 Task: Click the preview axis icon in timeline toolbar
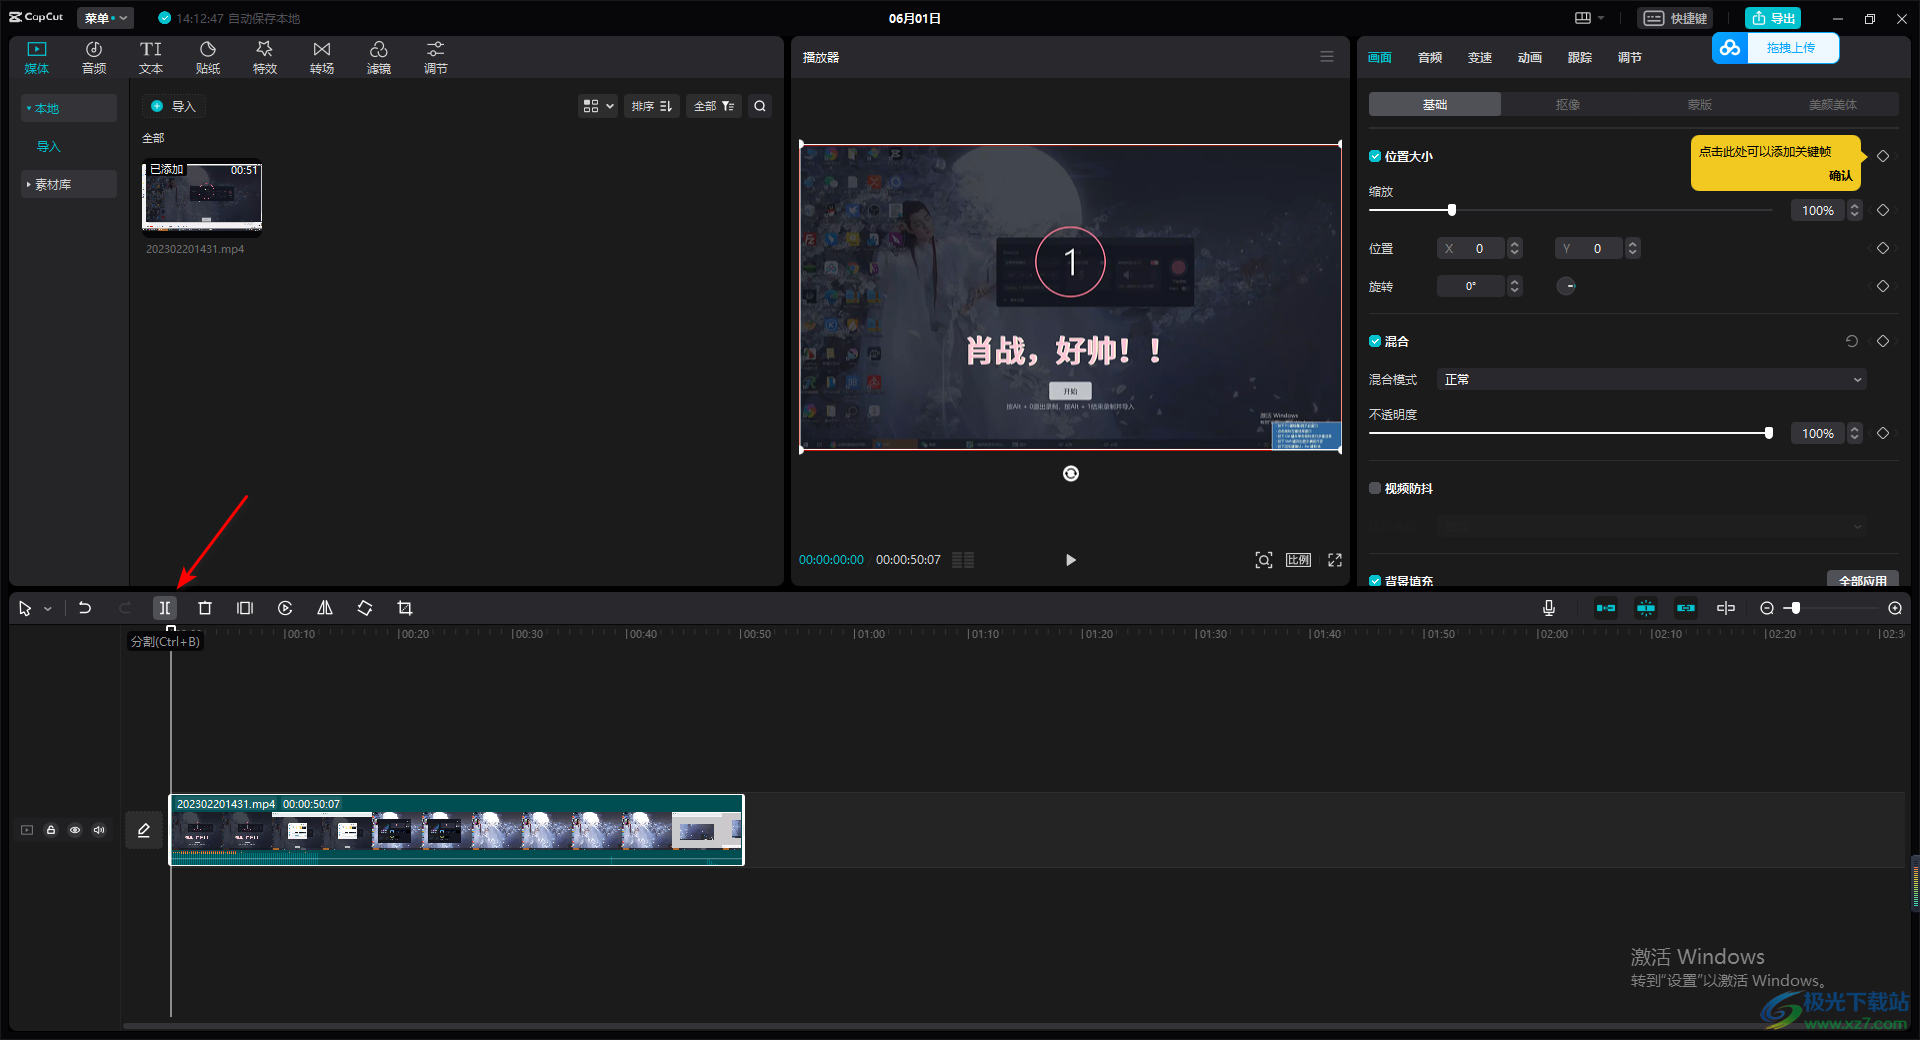[x=1726, y=608]
